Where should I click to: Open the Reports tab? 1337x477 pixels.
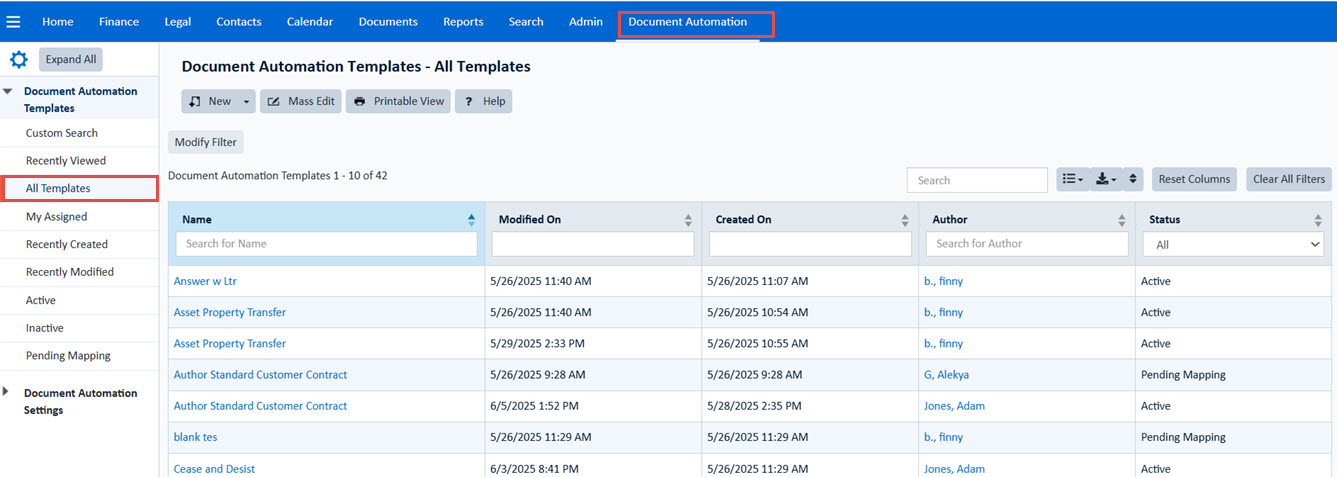click(463, 21)
